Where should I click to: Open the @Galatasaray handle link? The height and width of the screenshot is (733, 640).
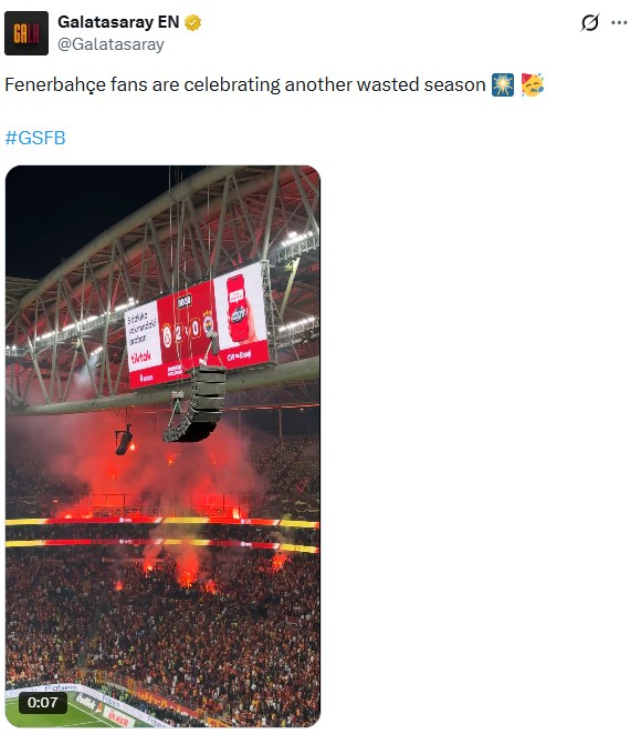click(x=111, y=45)
